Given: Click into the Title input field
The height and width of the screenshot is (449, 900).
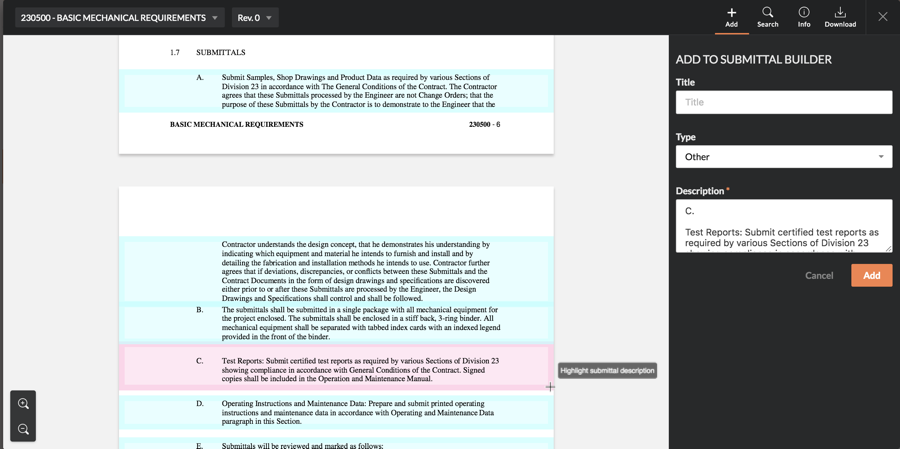Looking at the screenshot, I should (783, 102).
